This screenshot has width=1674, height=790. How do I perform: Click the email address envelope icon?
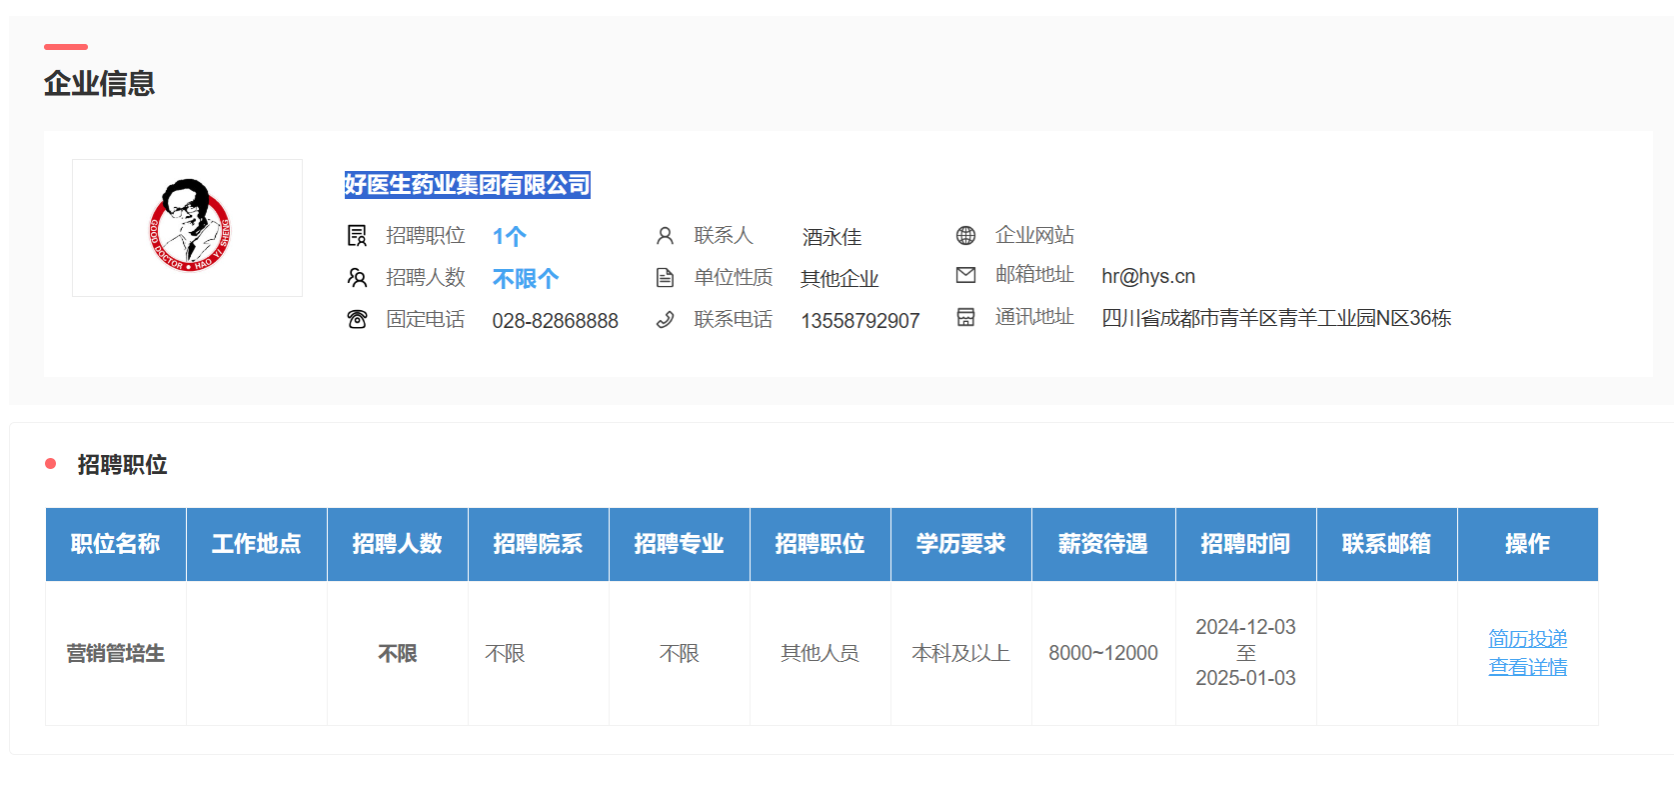tap(966, 275)
